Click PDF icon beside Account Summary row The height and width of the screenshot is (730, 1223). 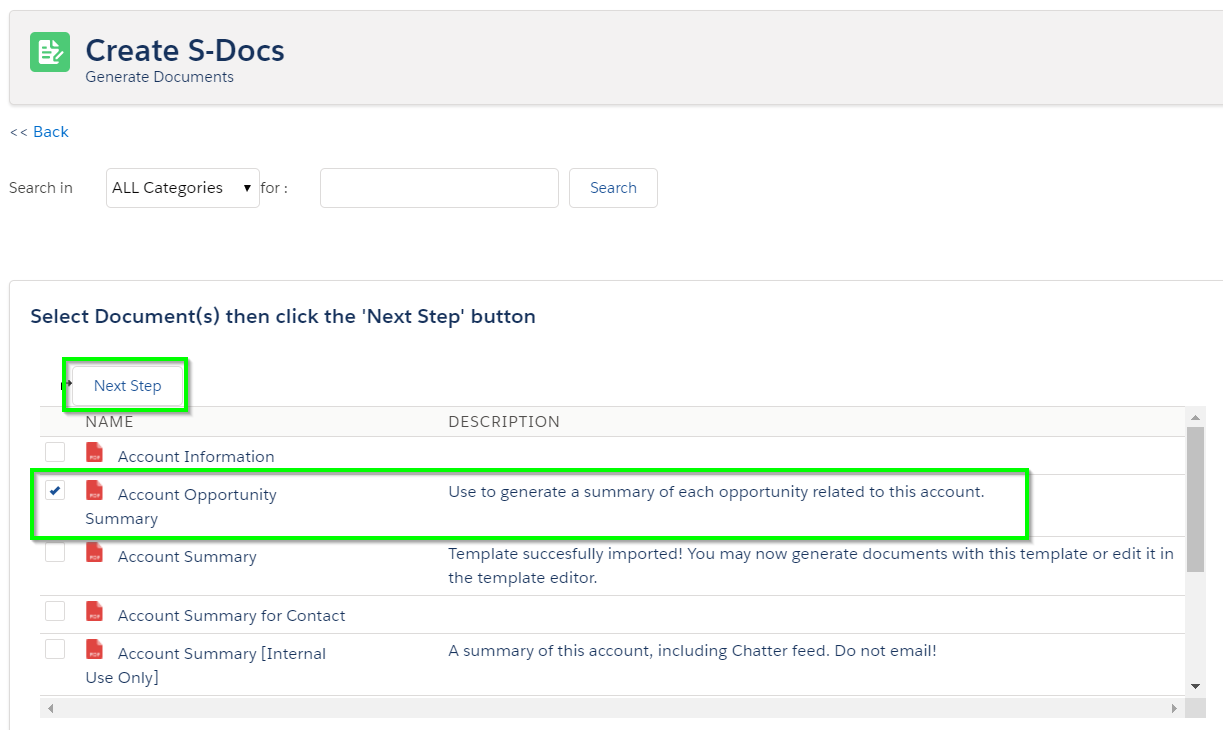pyautogui.click(x=95, y=552)
